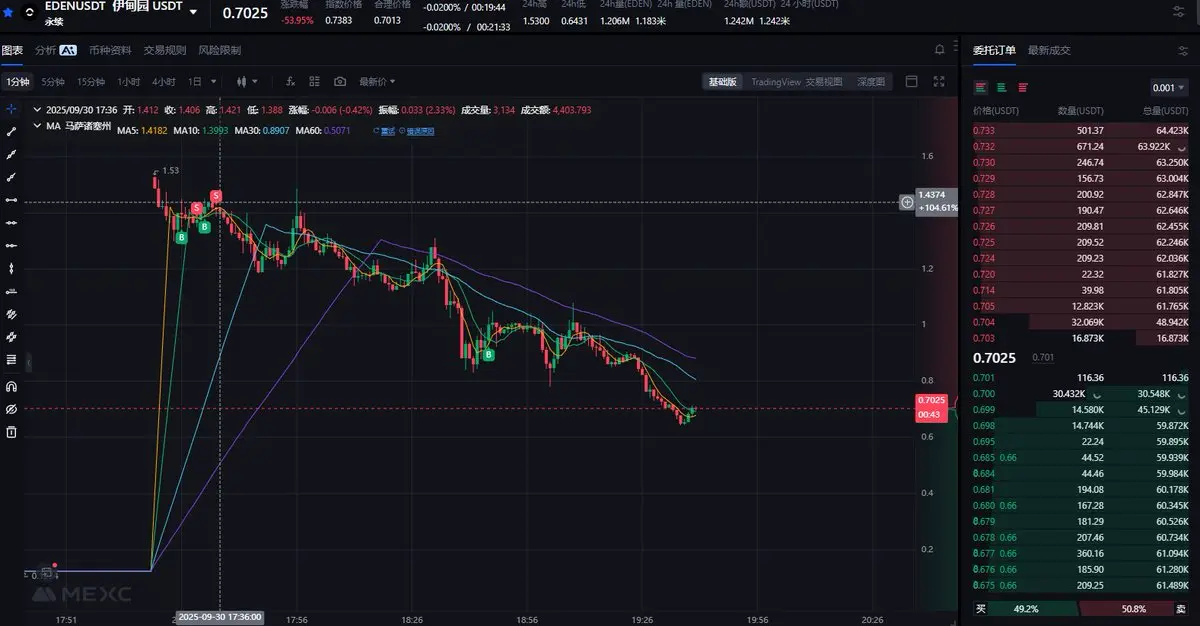Open order book settings sliders icon
Screen dimensions: 1200x626
click(x=1183, y=50)
